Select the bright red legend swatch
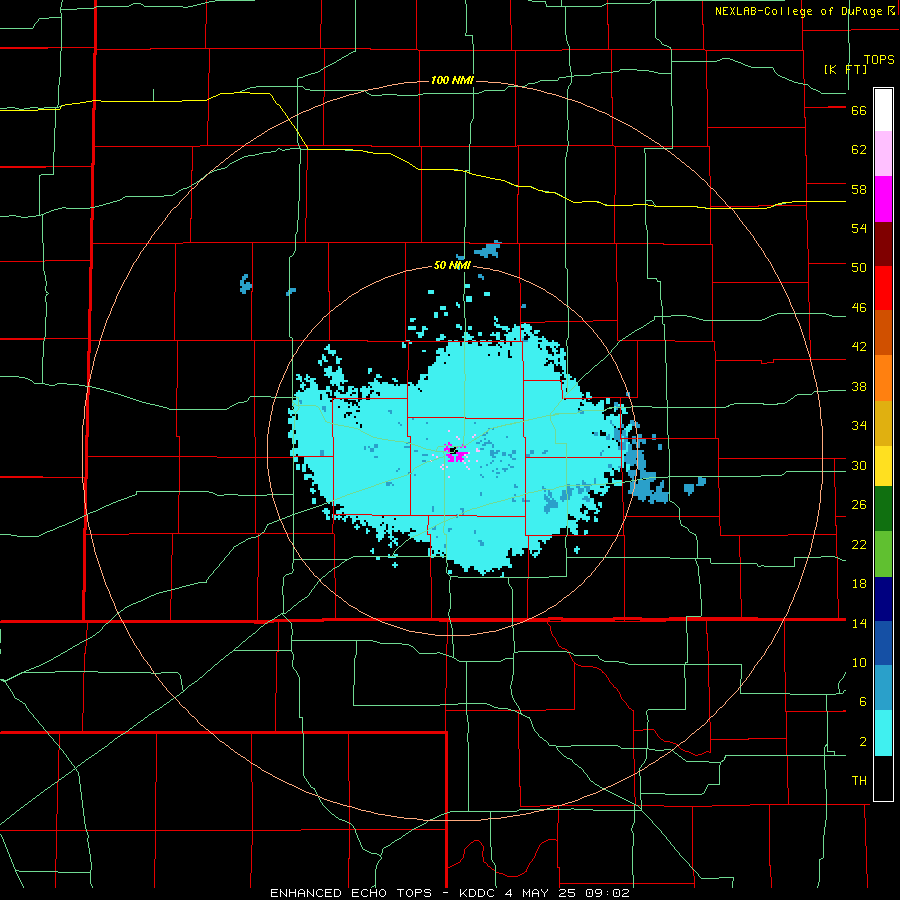 (x=883, y=288)
